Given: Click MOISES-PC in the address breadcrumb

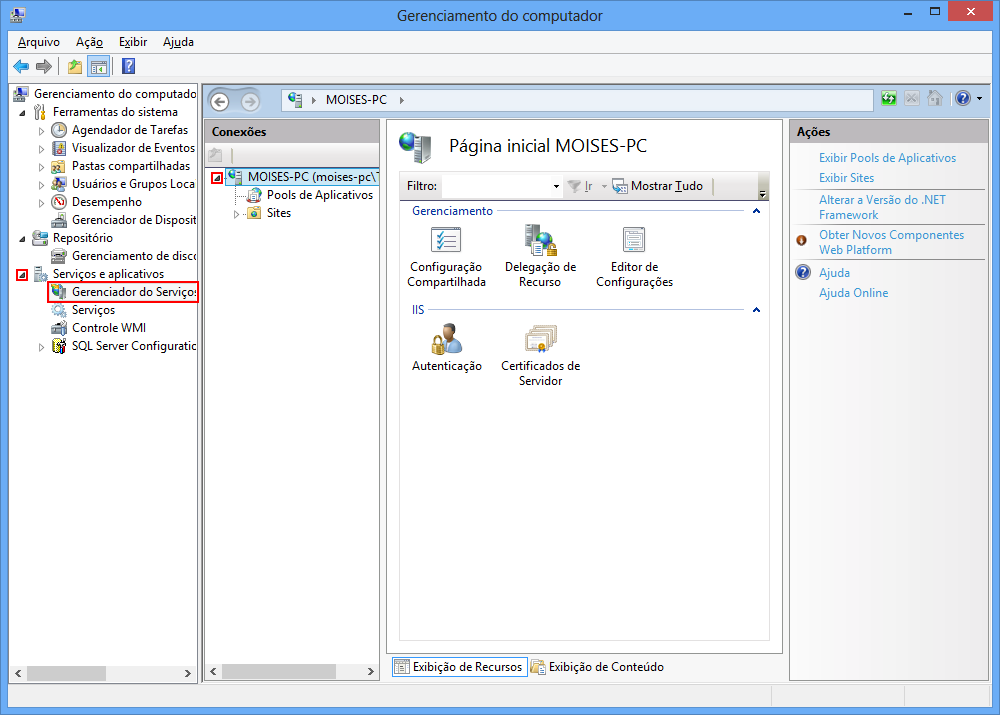Looking at the screenshot, I should click(356, 100).
